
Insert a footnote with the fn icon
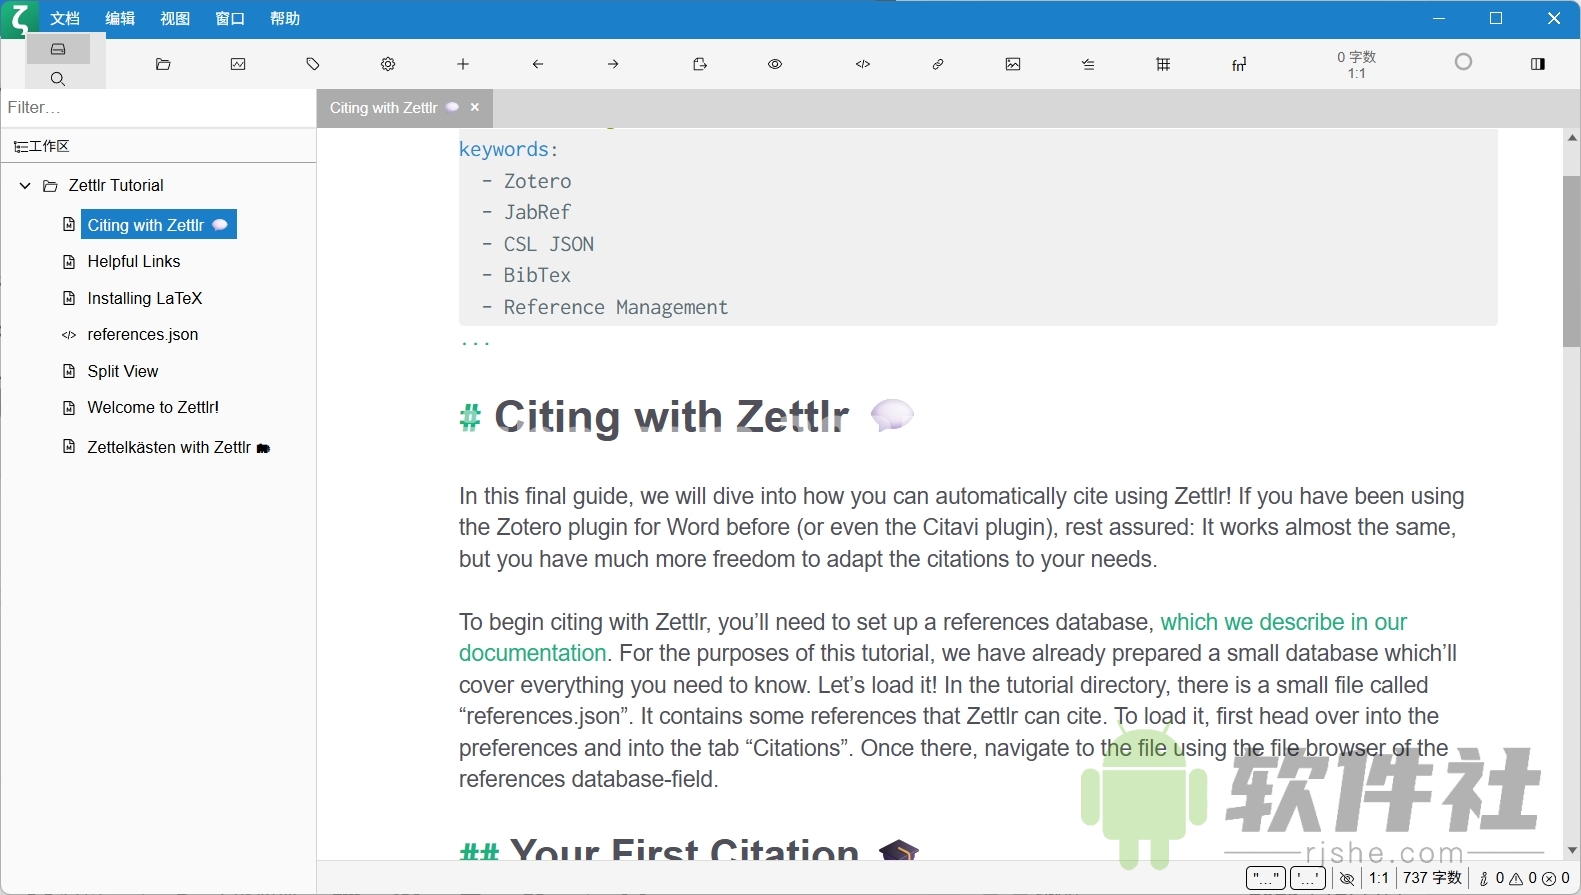point(1239,64)
